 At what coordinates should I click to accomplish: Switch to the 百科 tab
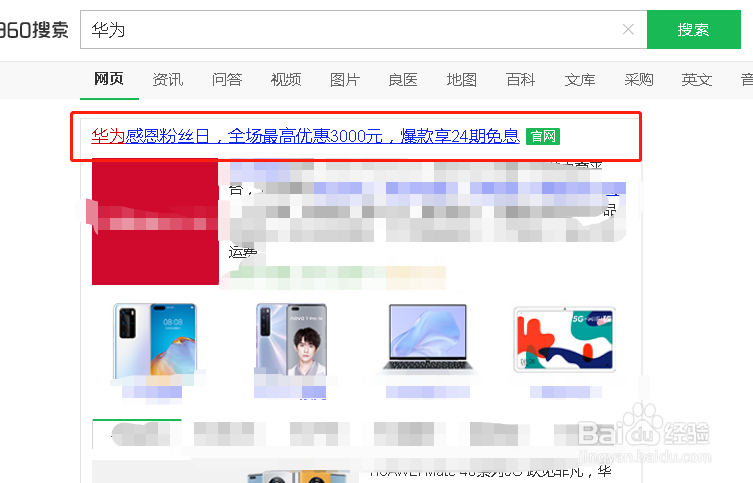521,79
